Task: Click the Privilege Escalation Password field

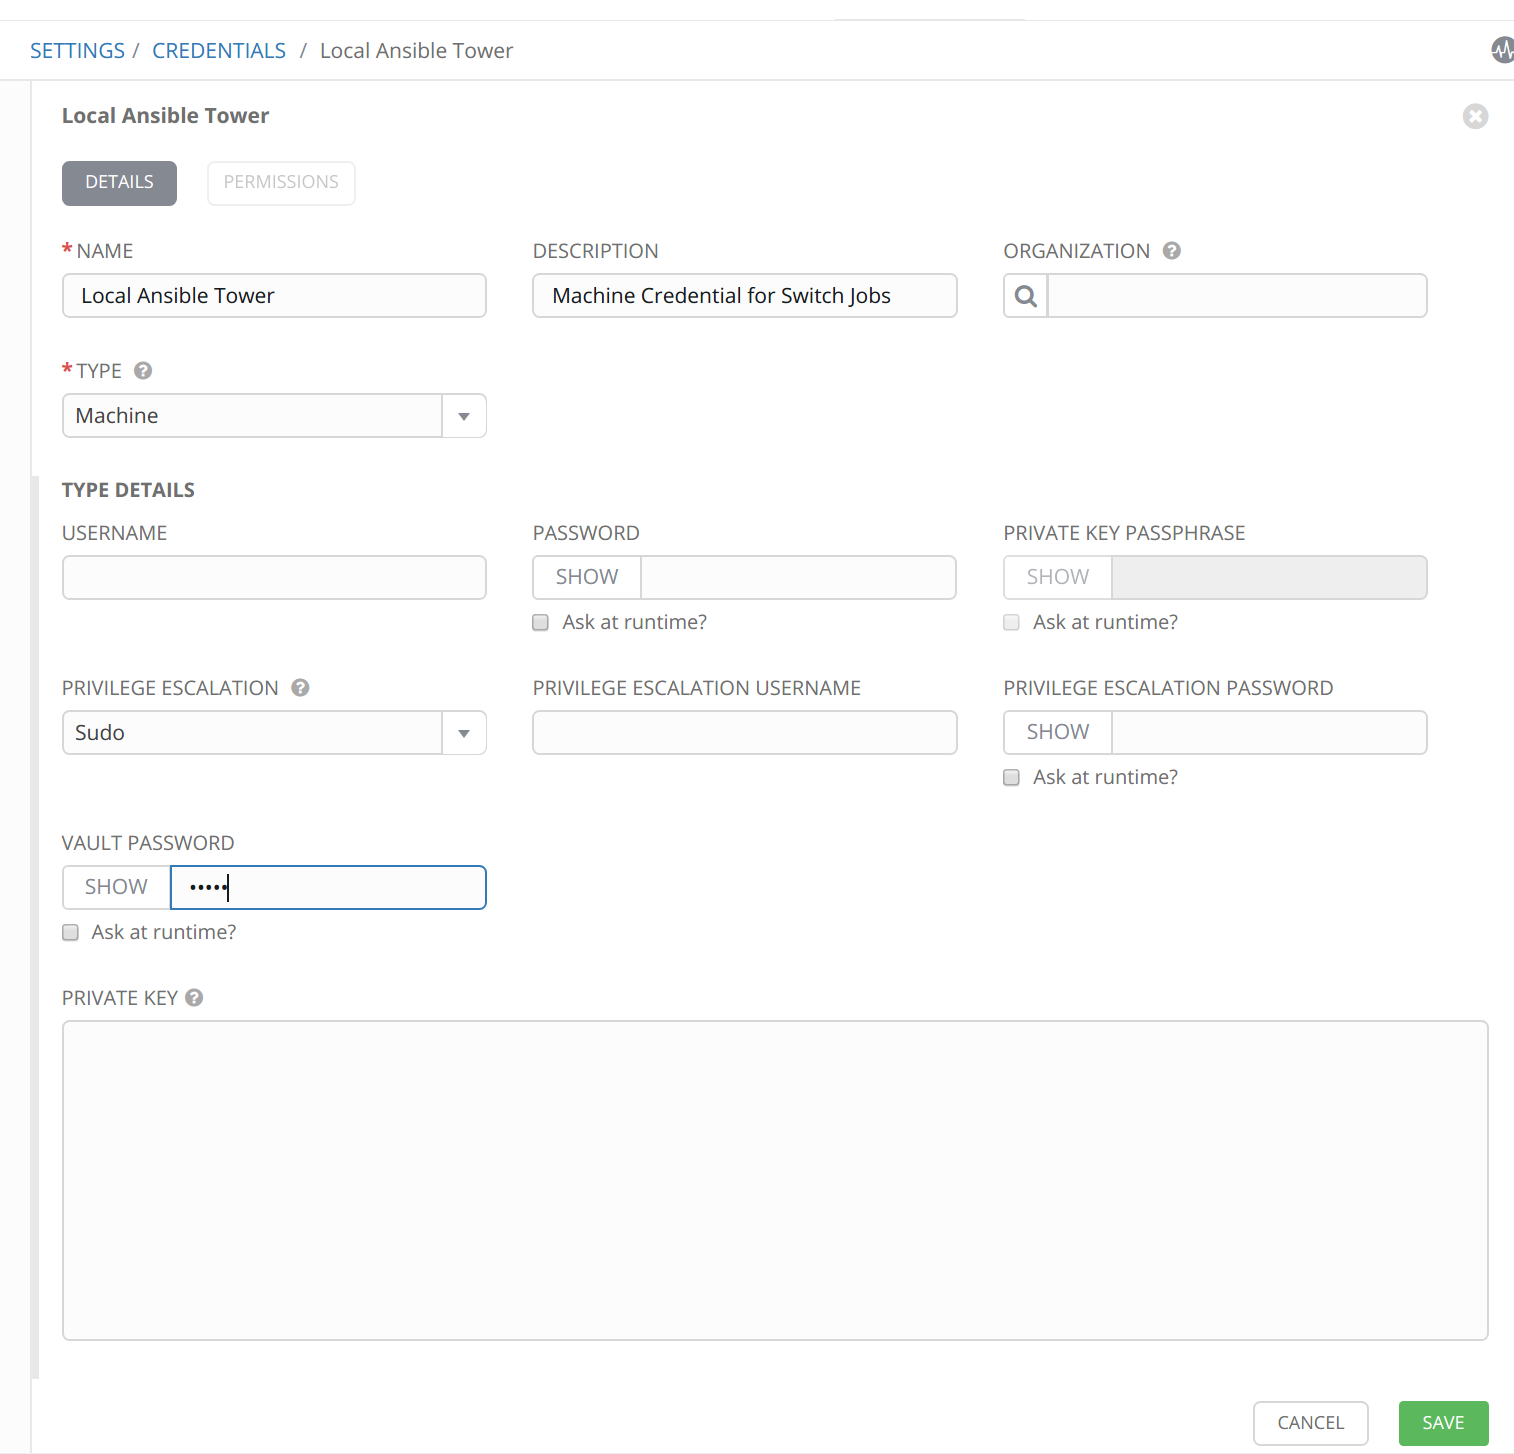Action: pos(1269,733)
